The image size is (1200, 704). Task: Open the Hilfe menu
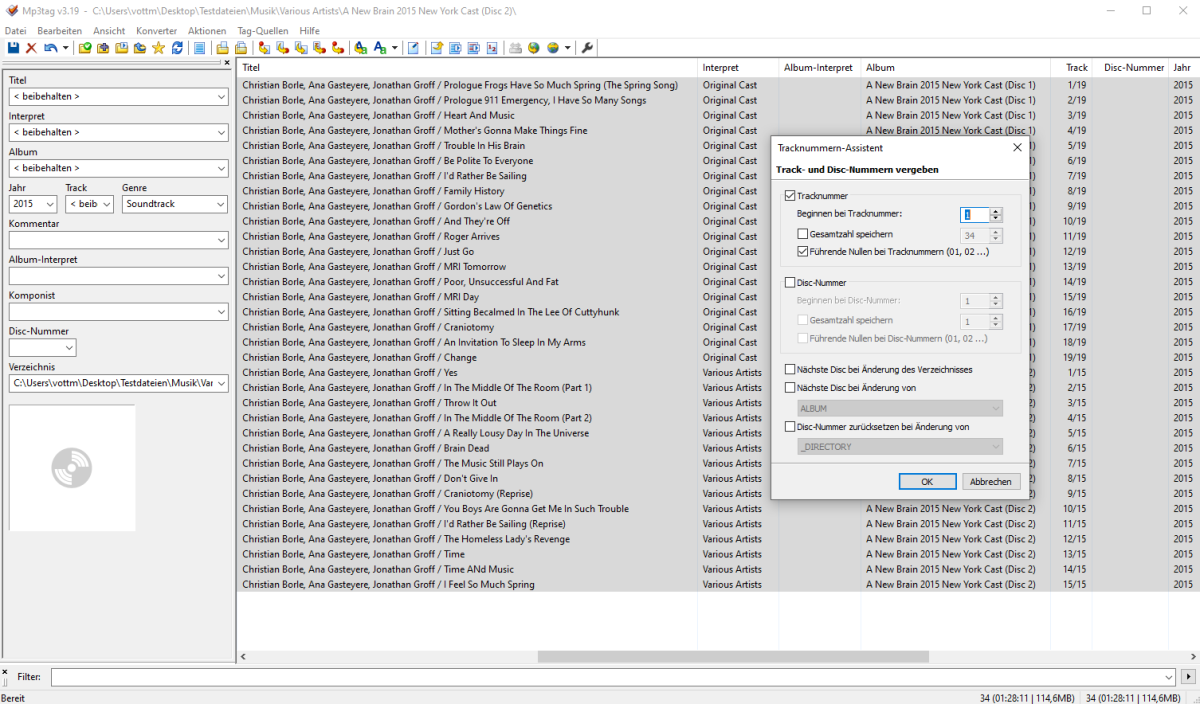[309, 31]
